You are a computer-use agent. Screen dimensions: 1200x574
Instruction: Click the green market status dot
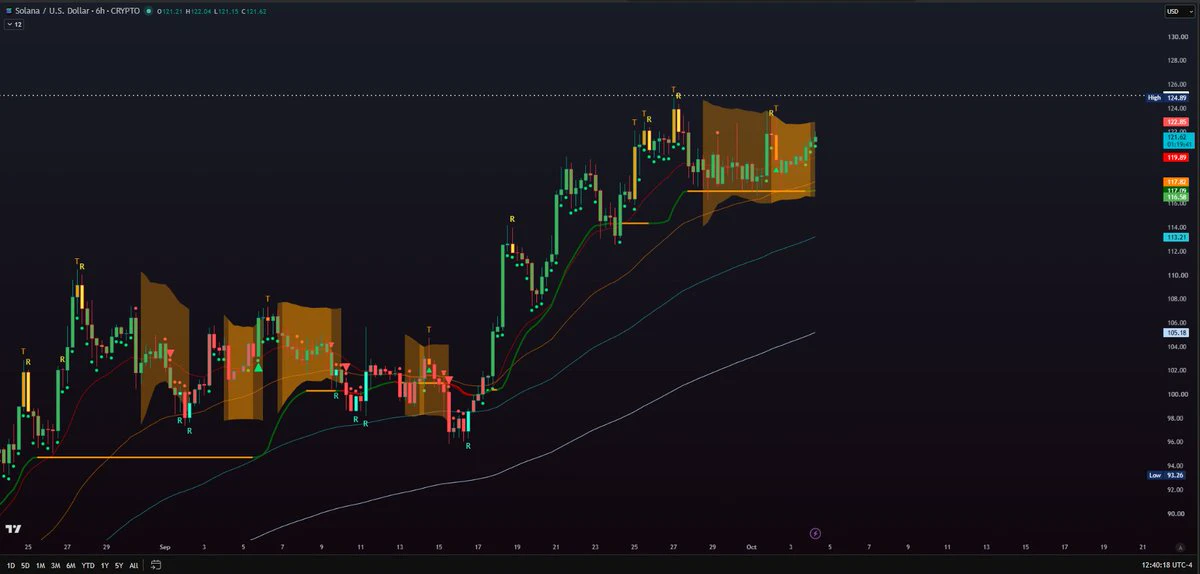click(x=148, y=10)
